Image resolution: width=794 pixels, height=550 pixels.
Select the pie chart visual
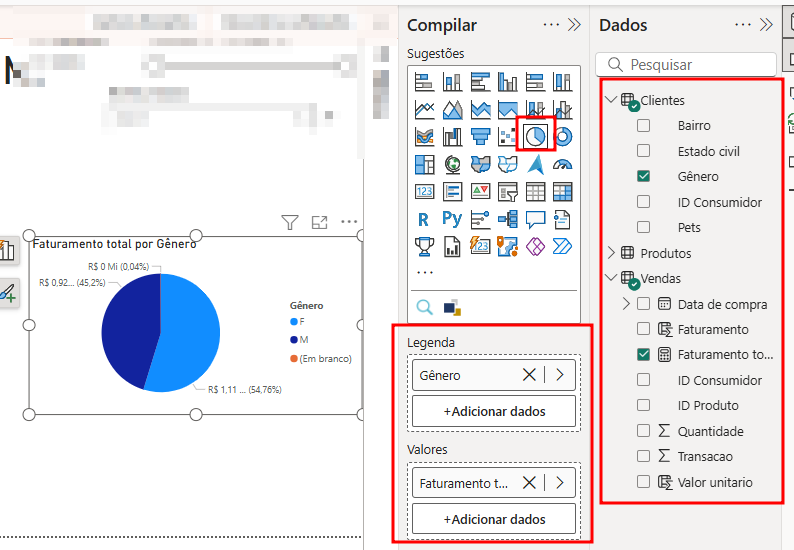[x=535, y=136]
